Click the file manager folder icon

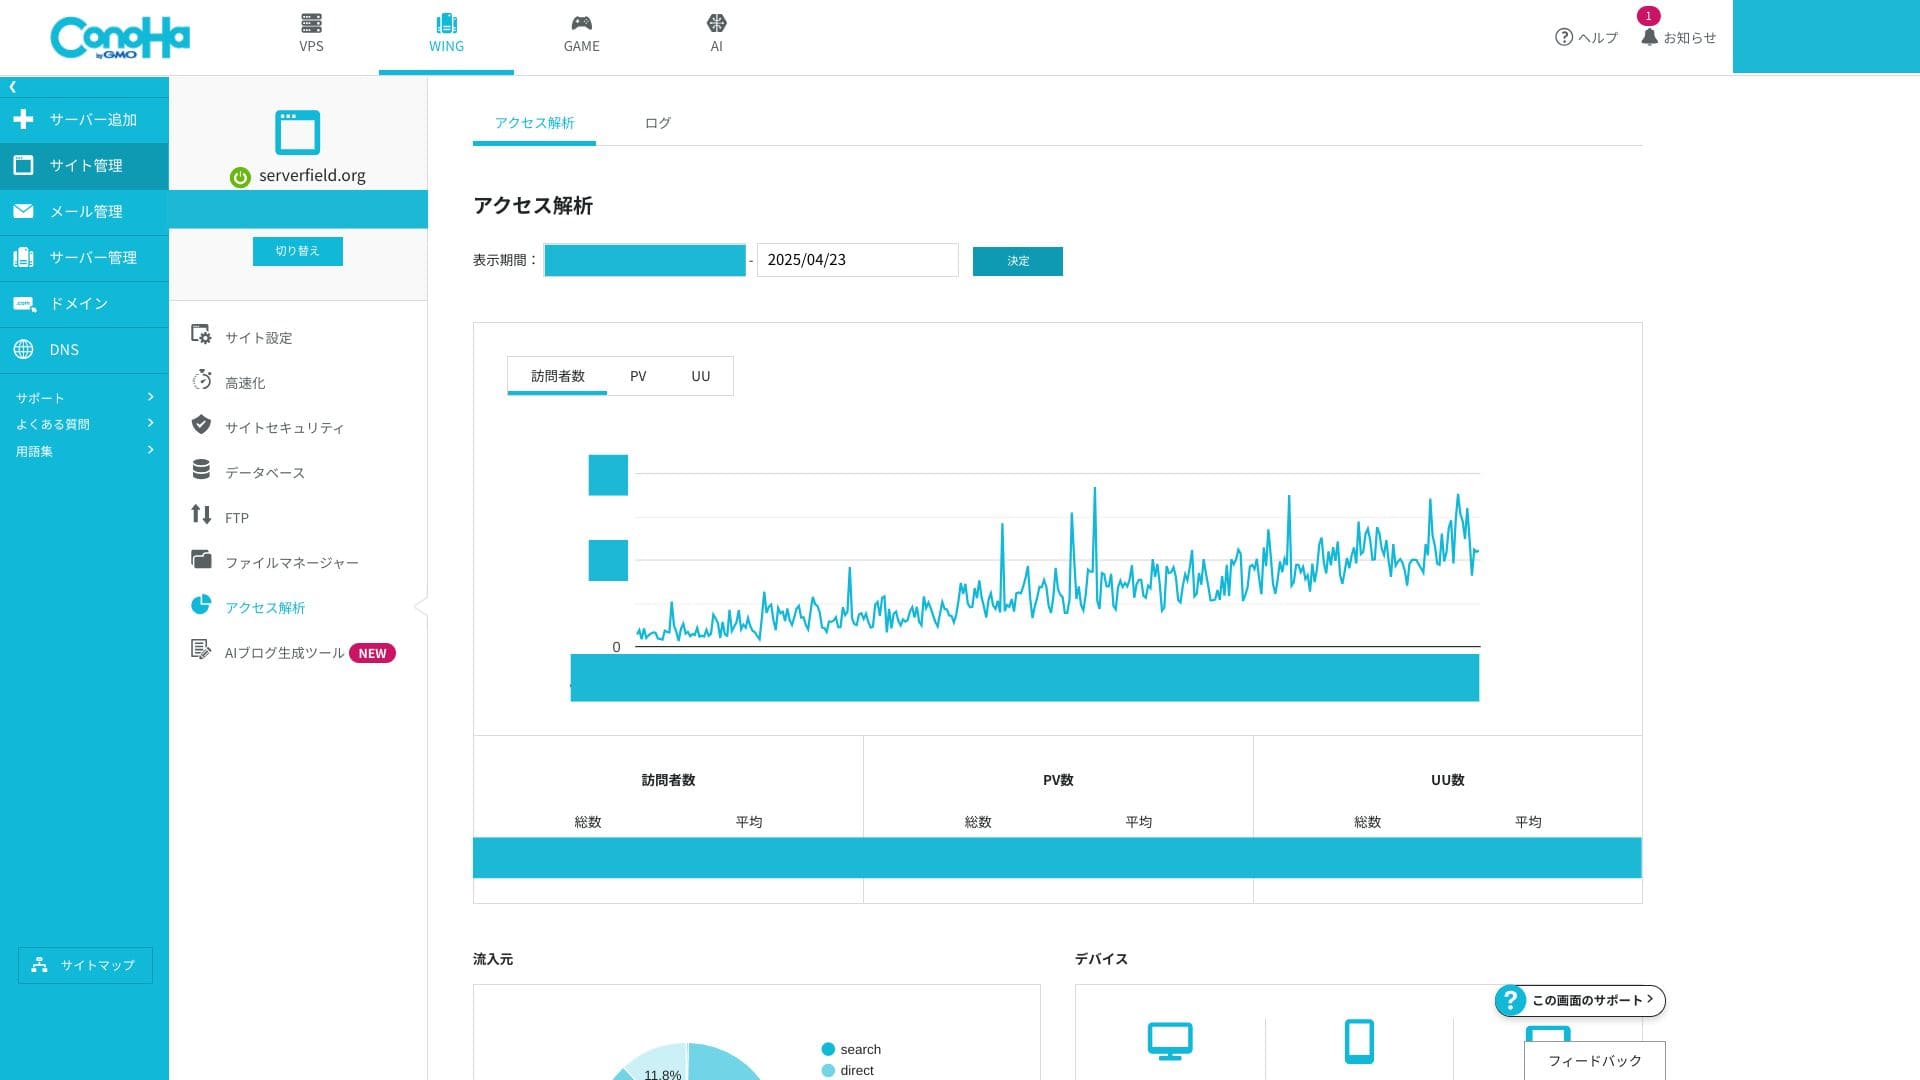(x=201, y=560)
